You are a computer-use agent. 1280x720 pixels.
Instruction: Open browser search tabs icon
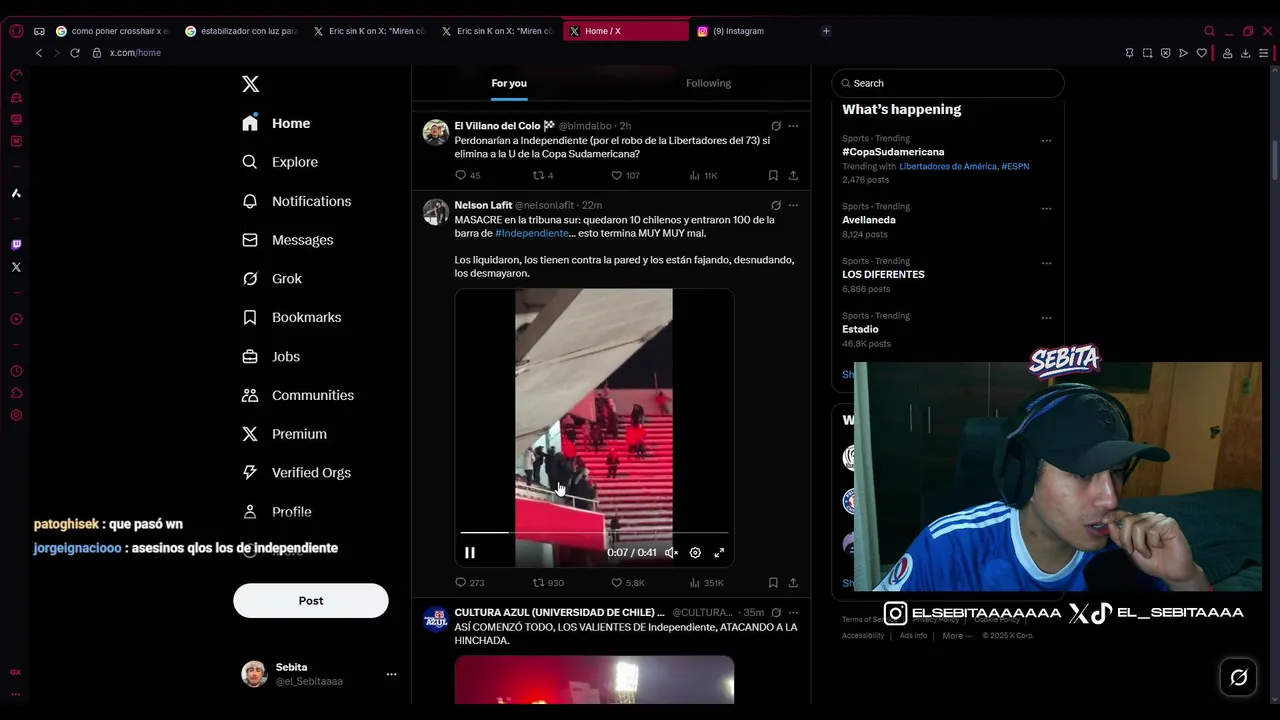coord(1209,31)
